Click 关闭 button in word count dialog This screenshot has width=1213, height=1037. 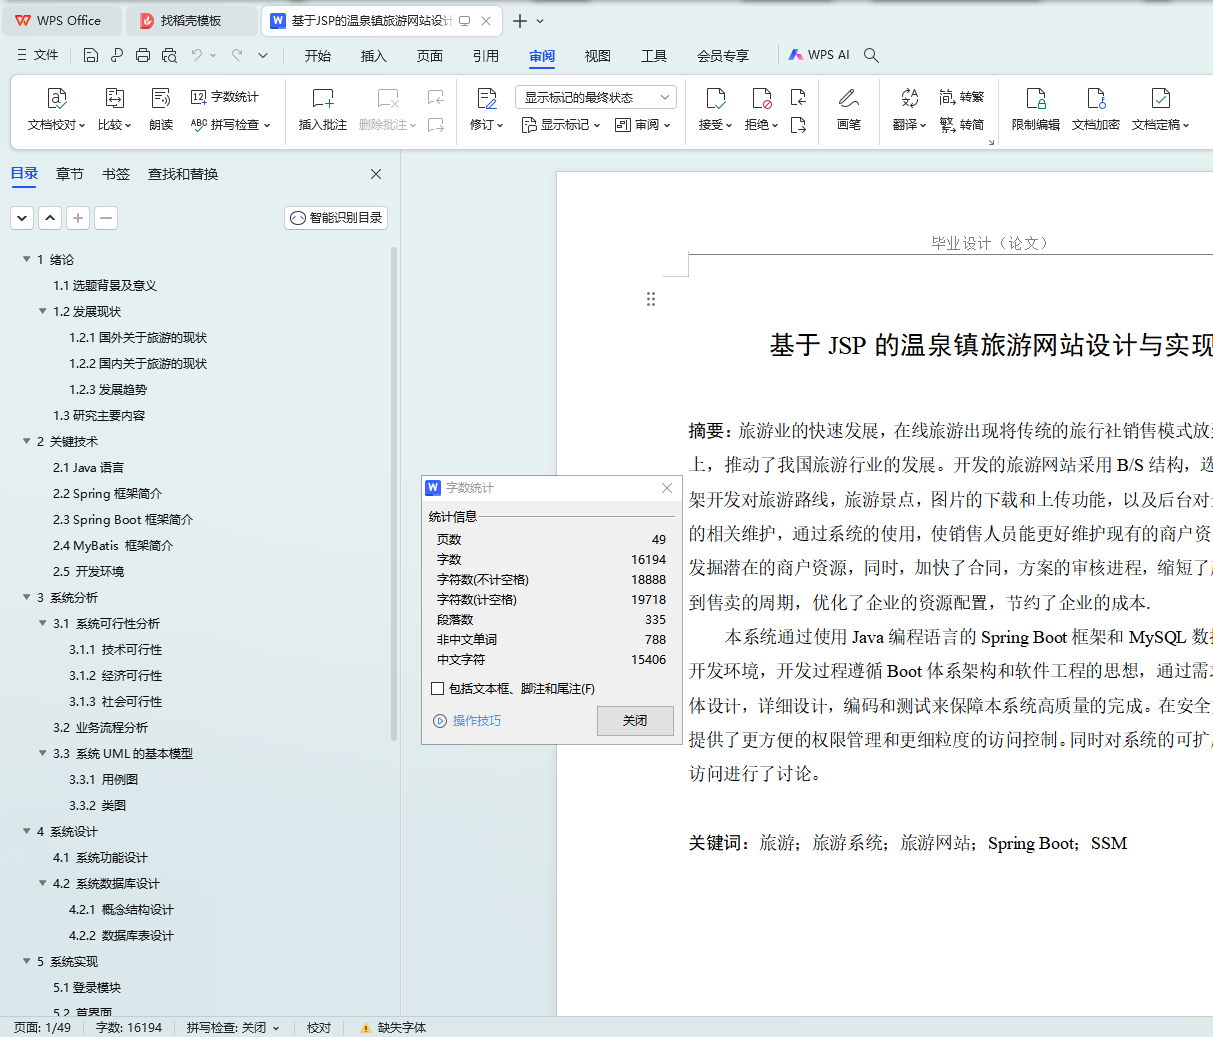[635, 721]
